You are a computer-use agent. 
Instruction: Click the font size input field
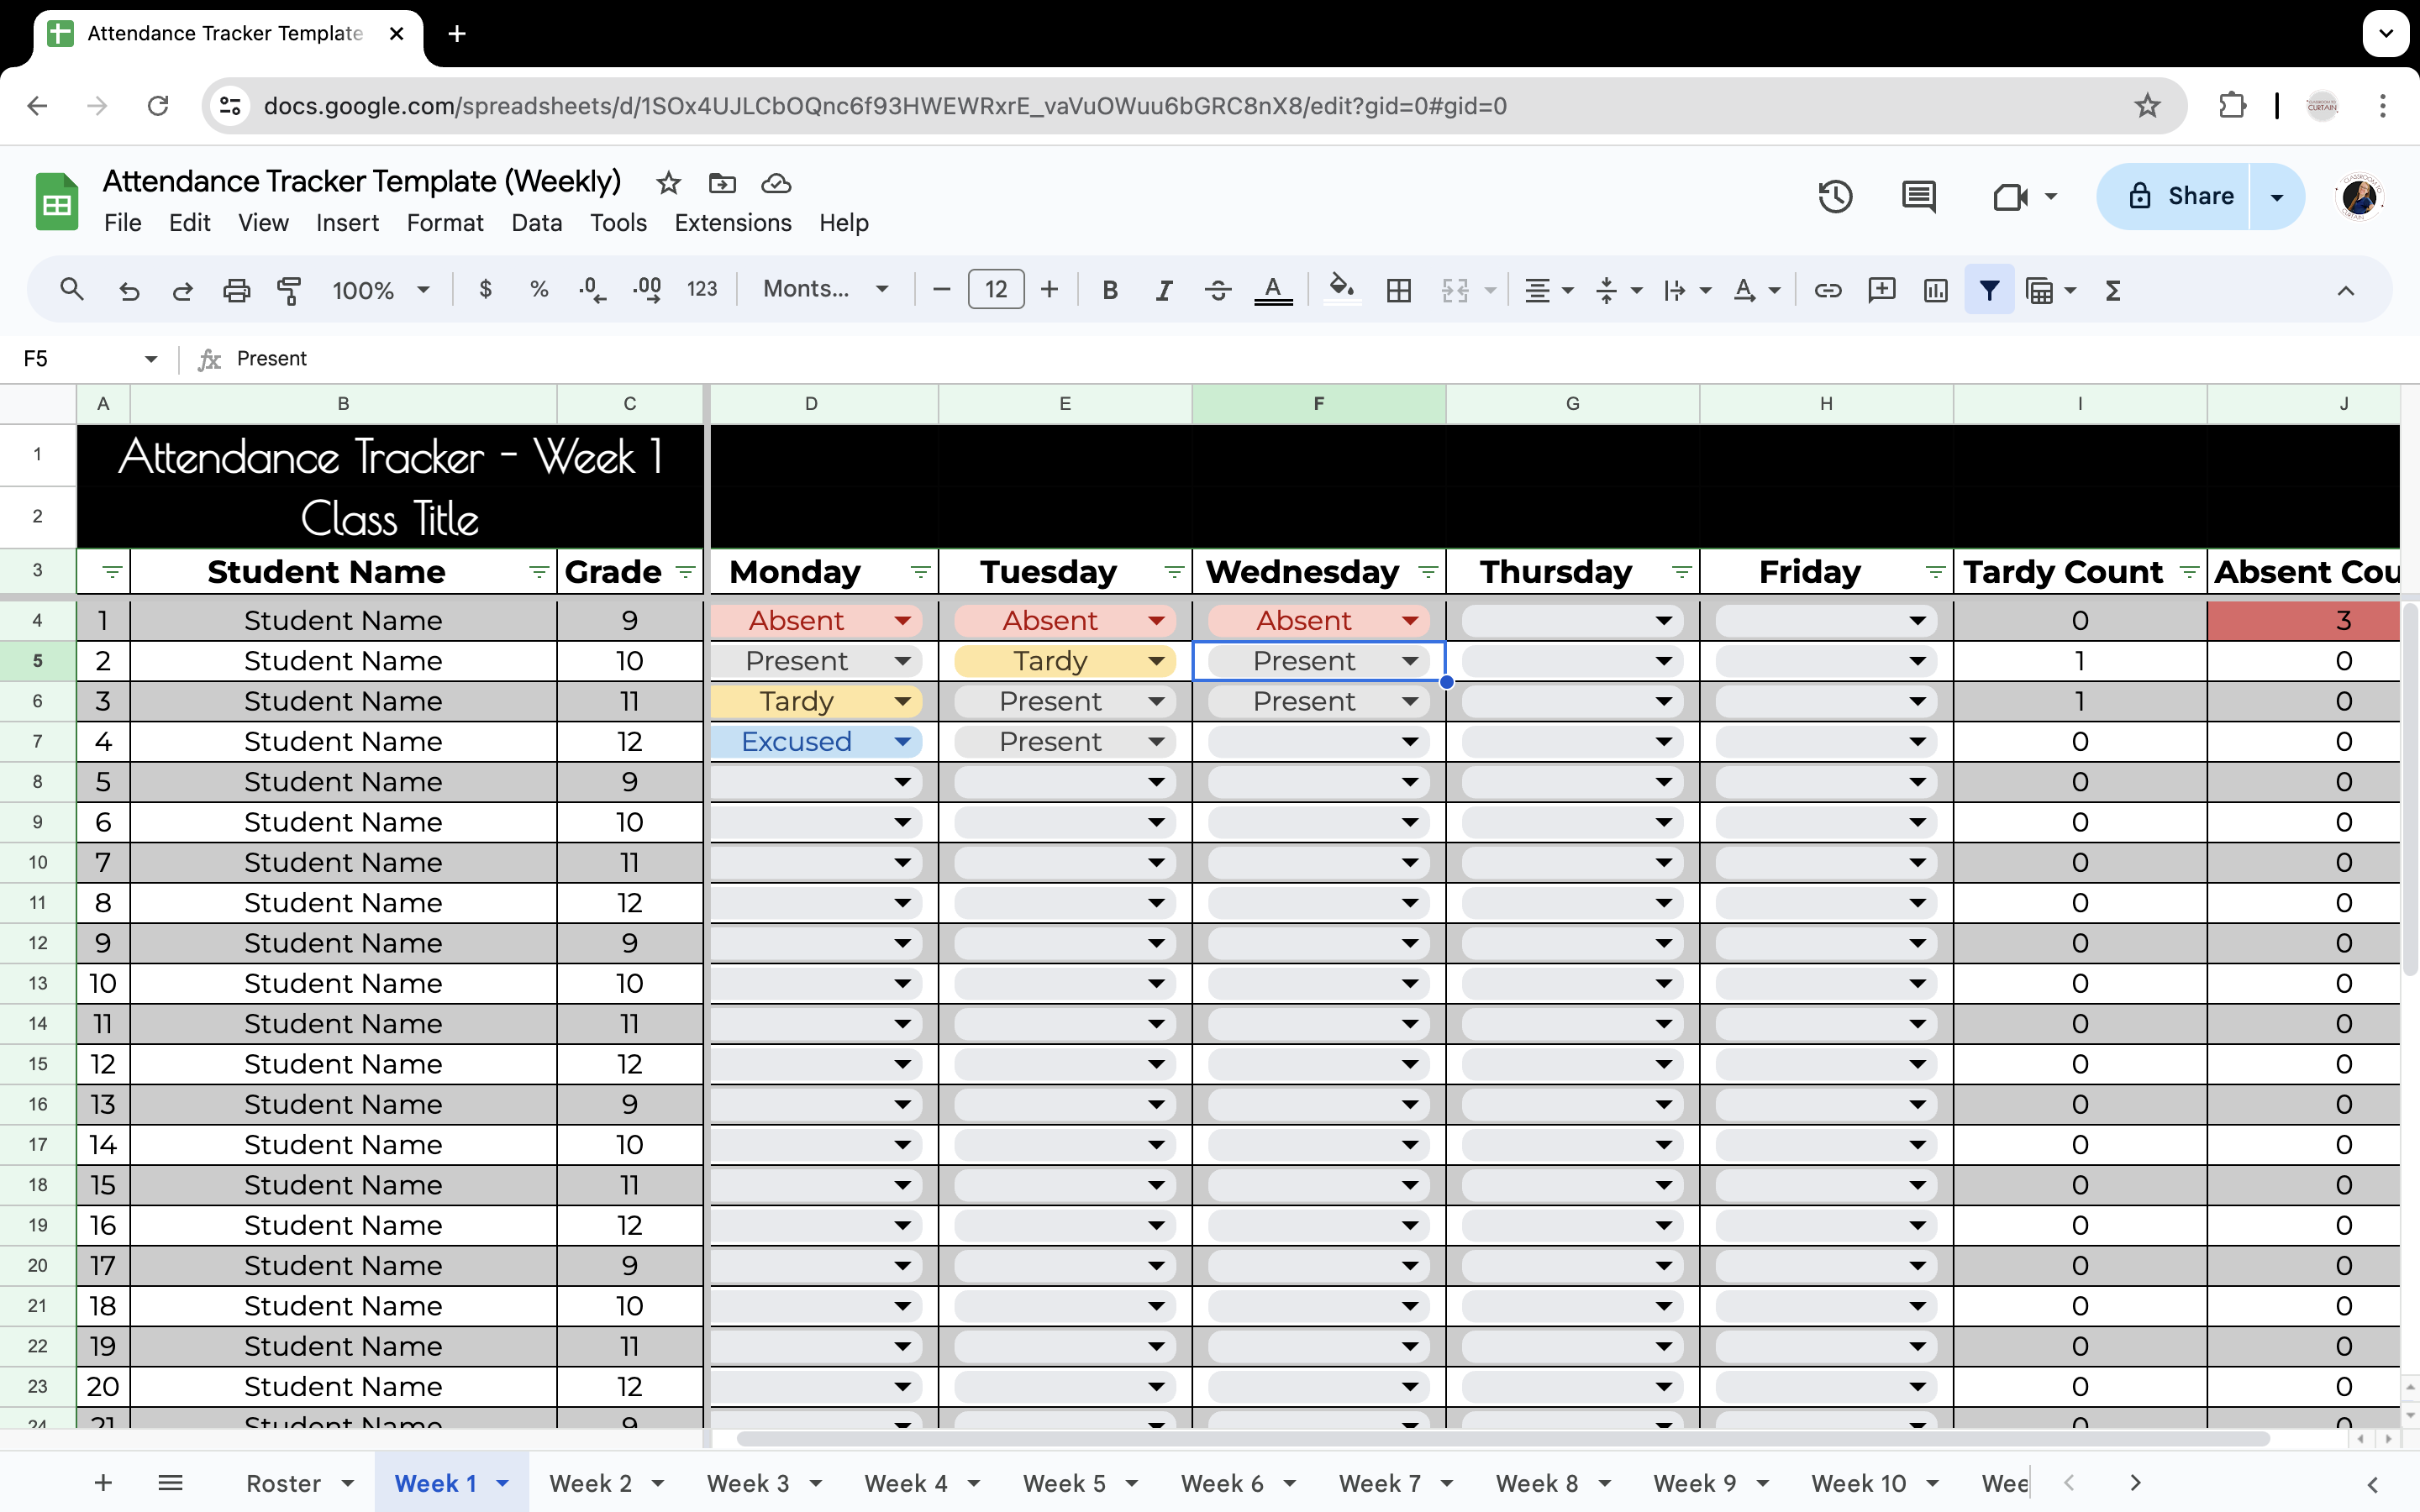pos(996,290)
